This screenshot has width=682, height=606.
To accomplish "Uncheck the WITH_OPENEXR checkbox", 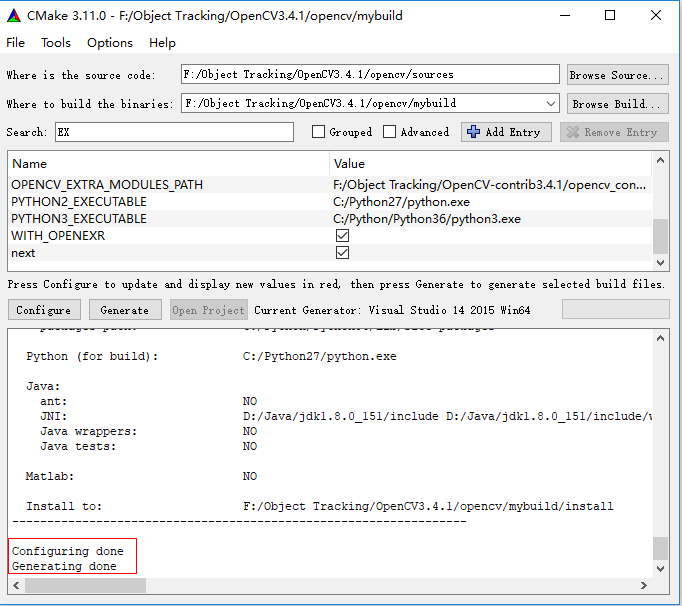I will [342, 236].
